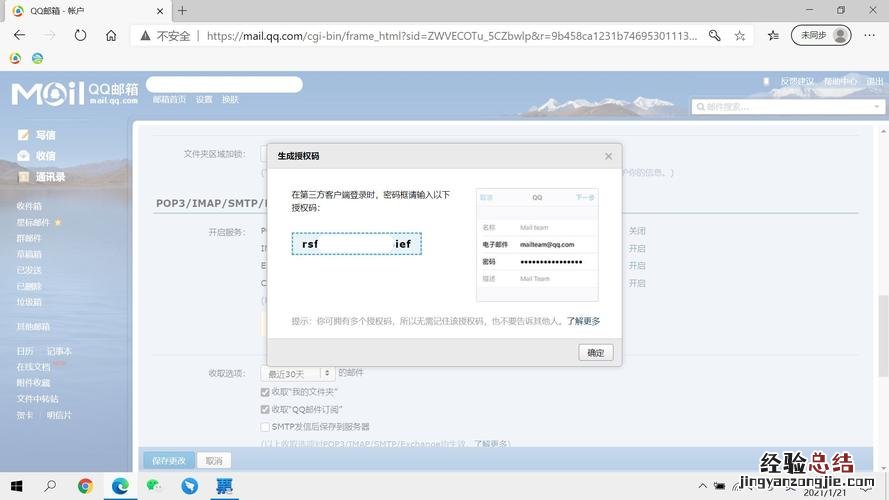Open the 记事本 notepad link
This screenshot has height=500, width=889.
[59, 351]
